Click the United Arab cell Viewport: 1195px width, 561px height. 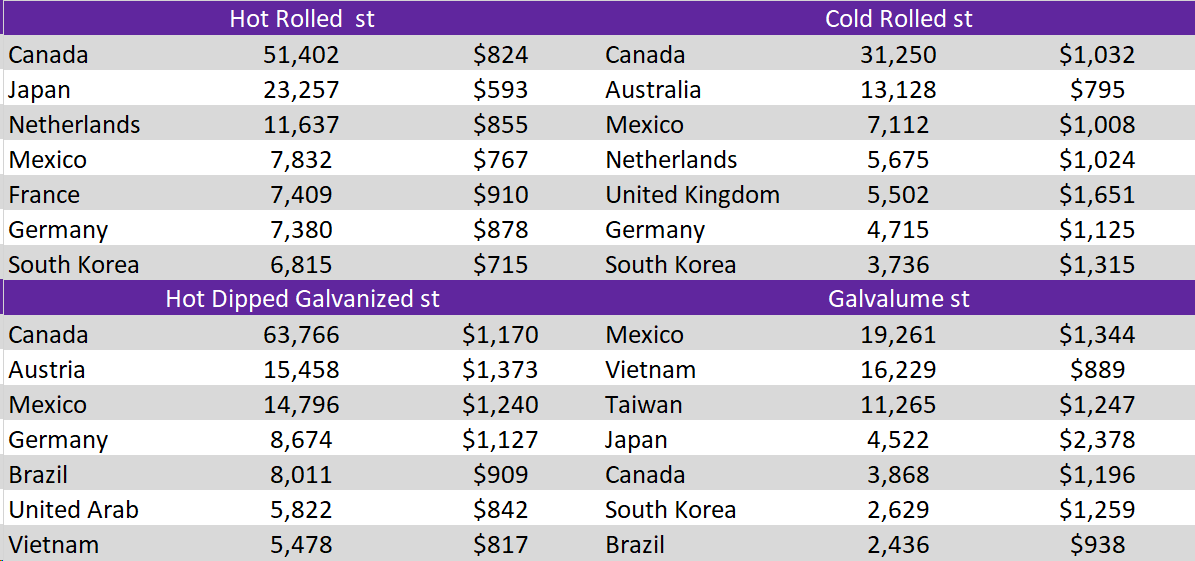click(73, 509)
